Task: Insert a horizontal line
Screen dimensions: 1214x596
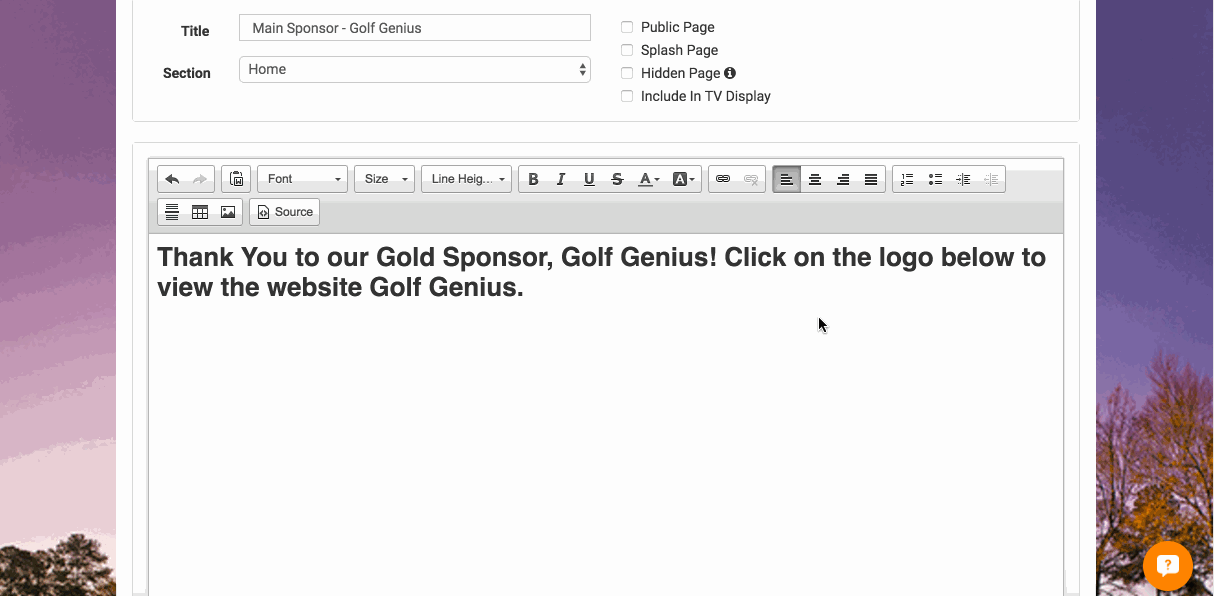Action: coord(172,212)
